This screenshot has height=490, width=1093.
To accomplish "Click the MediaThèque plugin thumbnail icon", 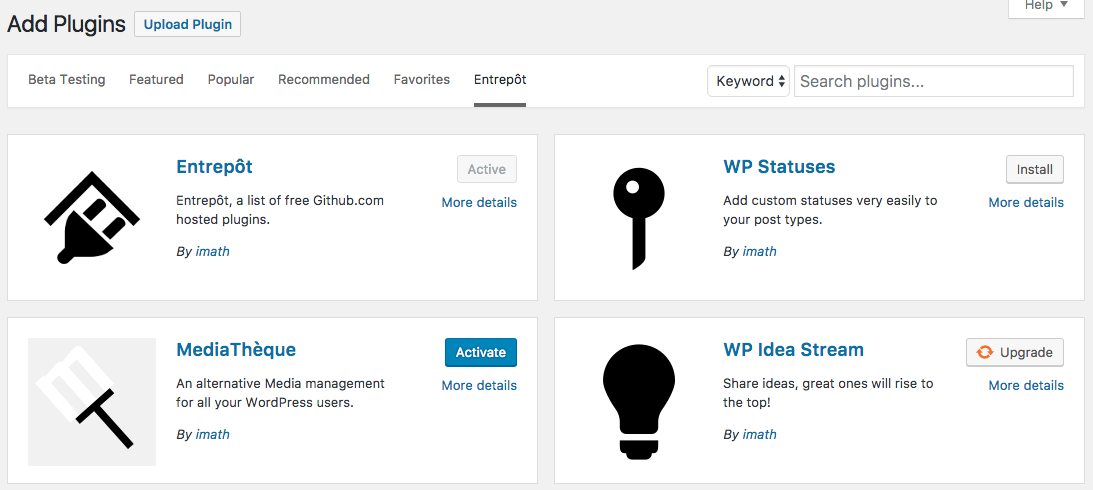I will 92,401.
